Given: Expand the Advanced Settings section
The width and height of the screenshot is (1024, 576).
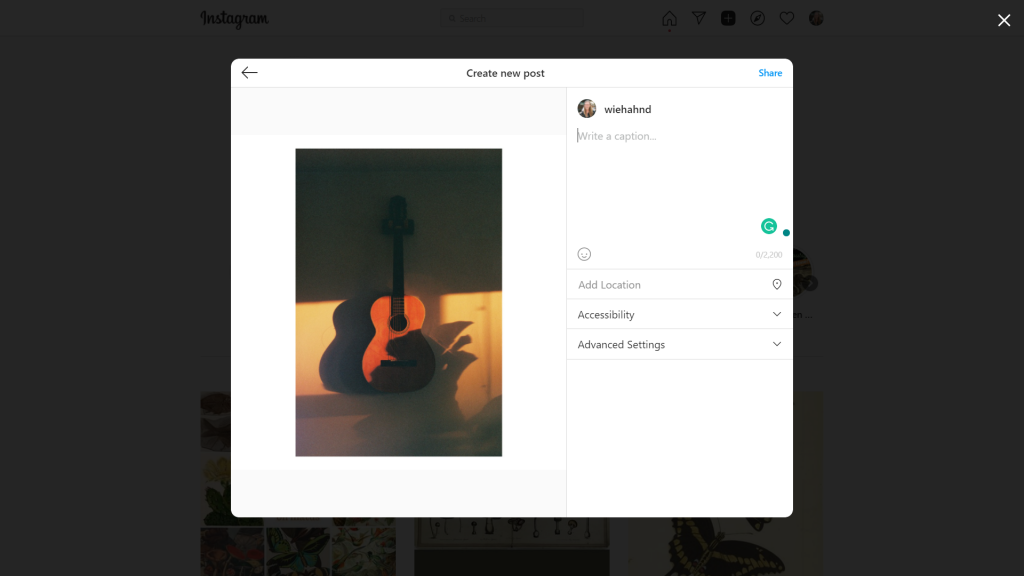Looking at the screenshot, I should [679, 345].
